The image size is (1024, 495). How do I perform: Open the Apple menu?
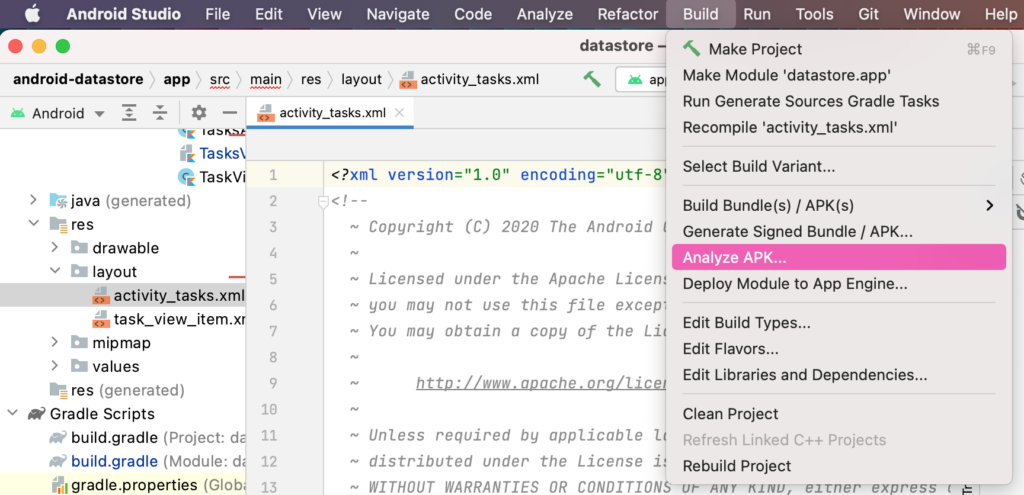33,14
